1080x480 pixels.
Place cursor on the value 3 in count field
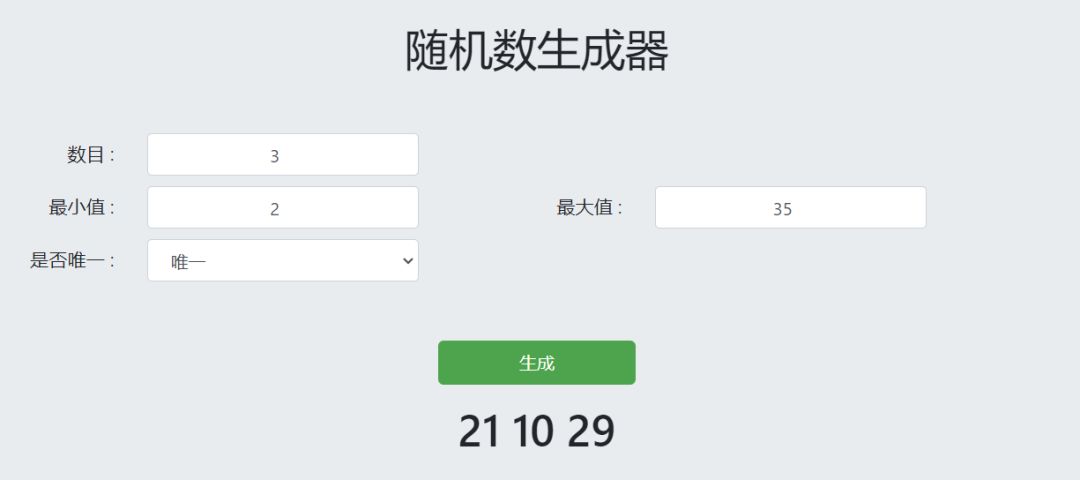275,156
